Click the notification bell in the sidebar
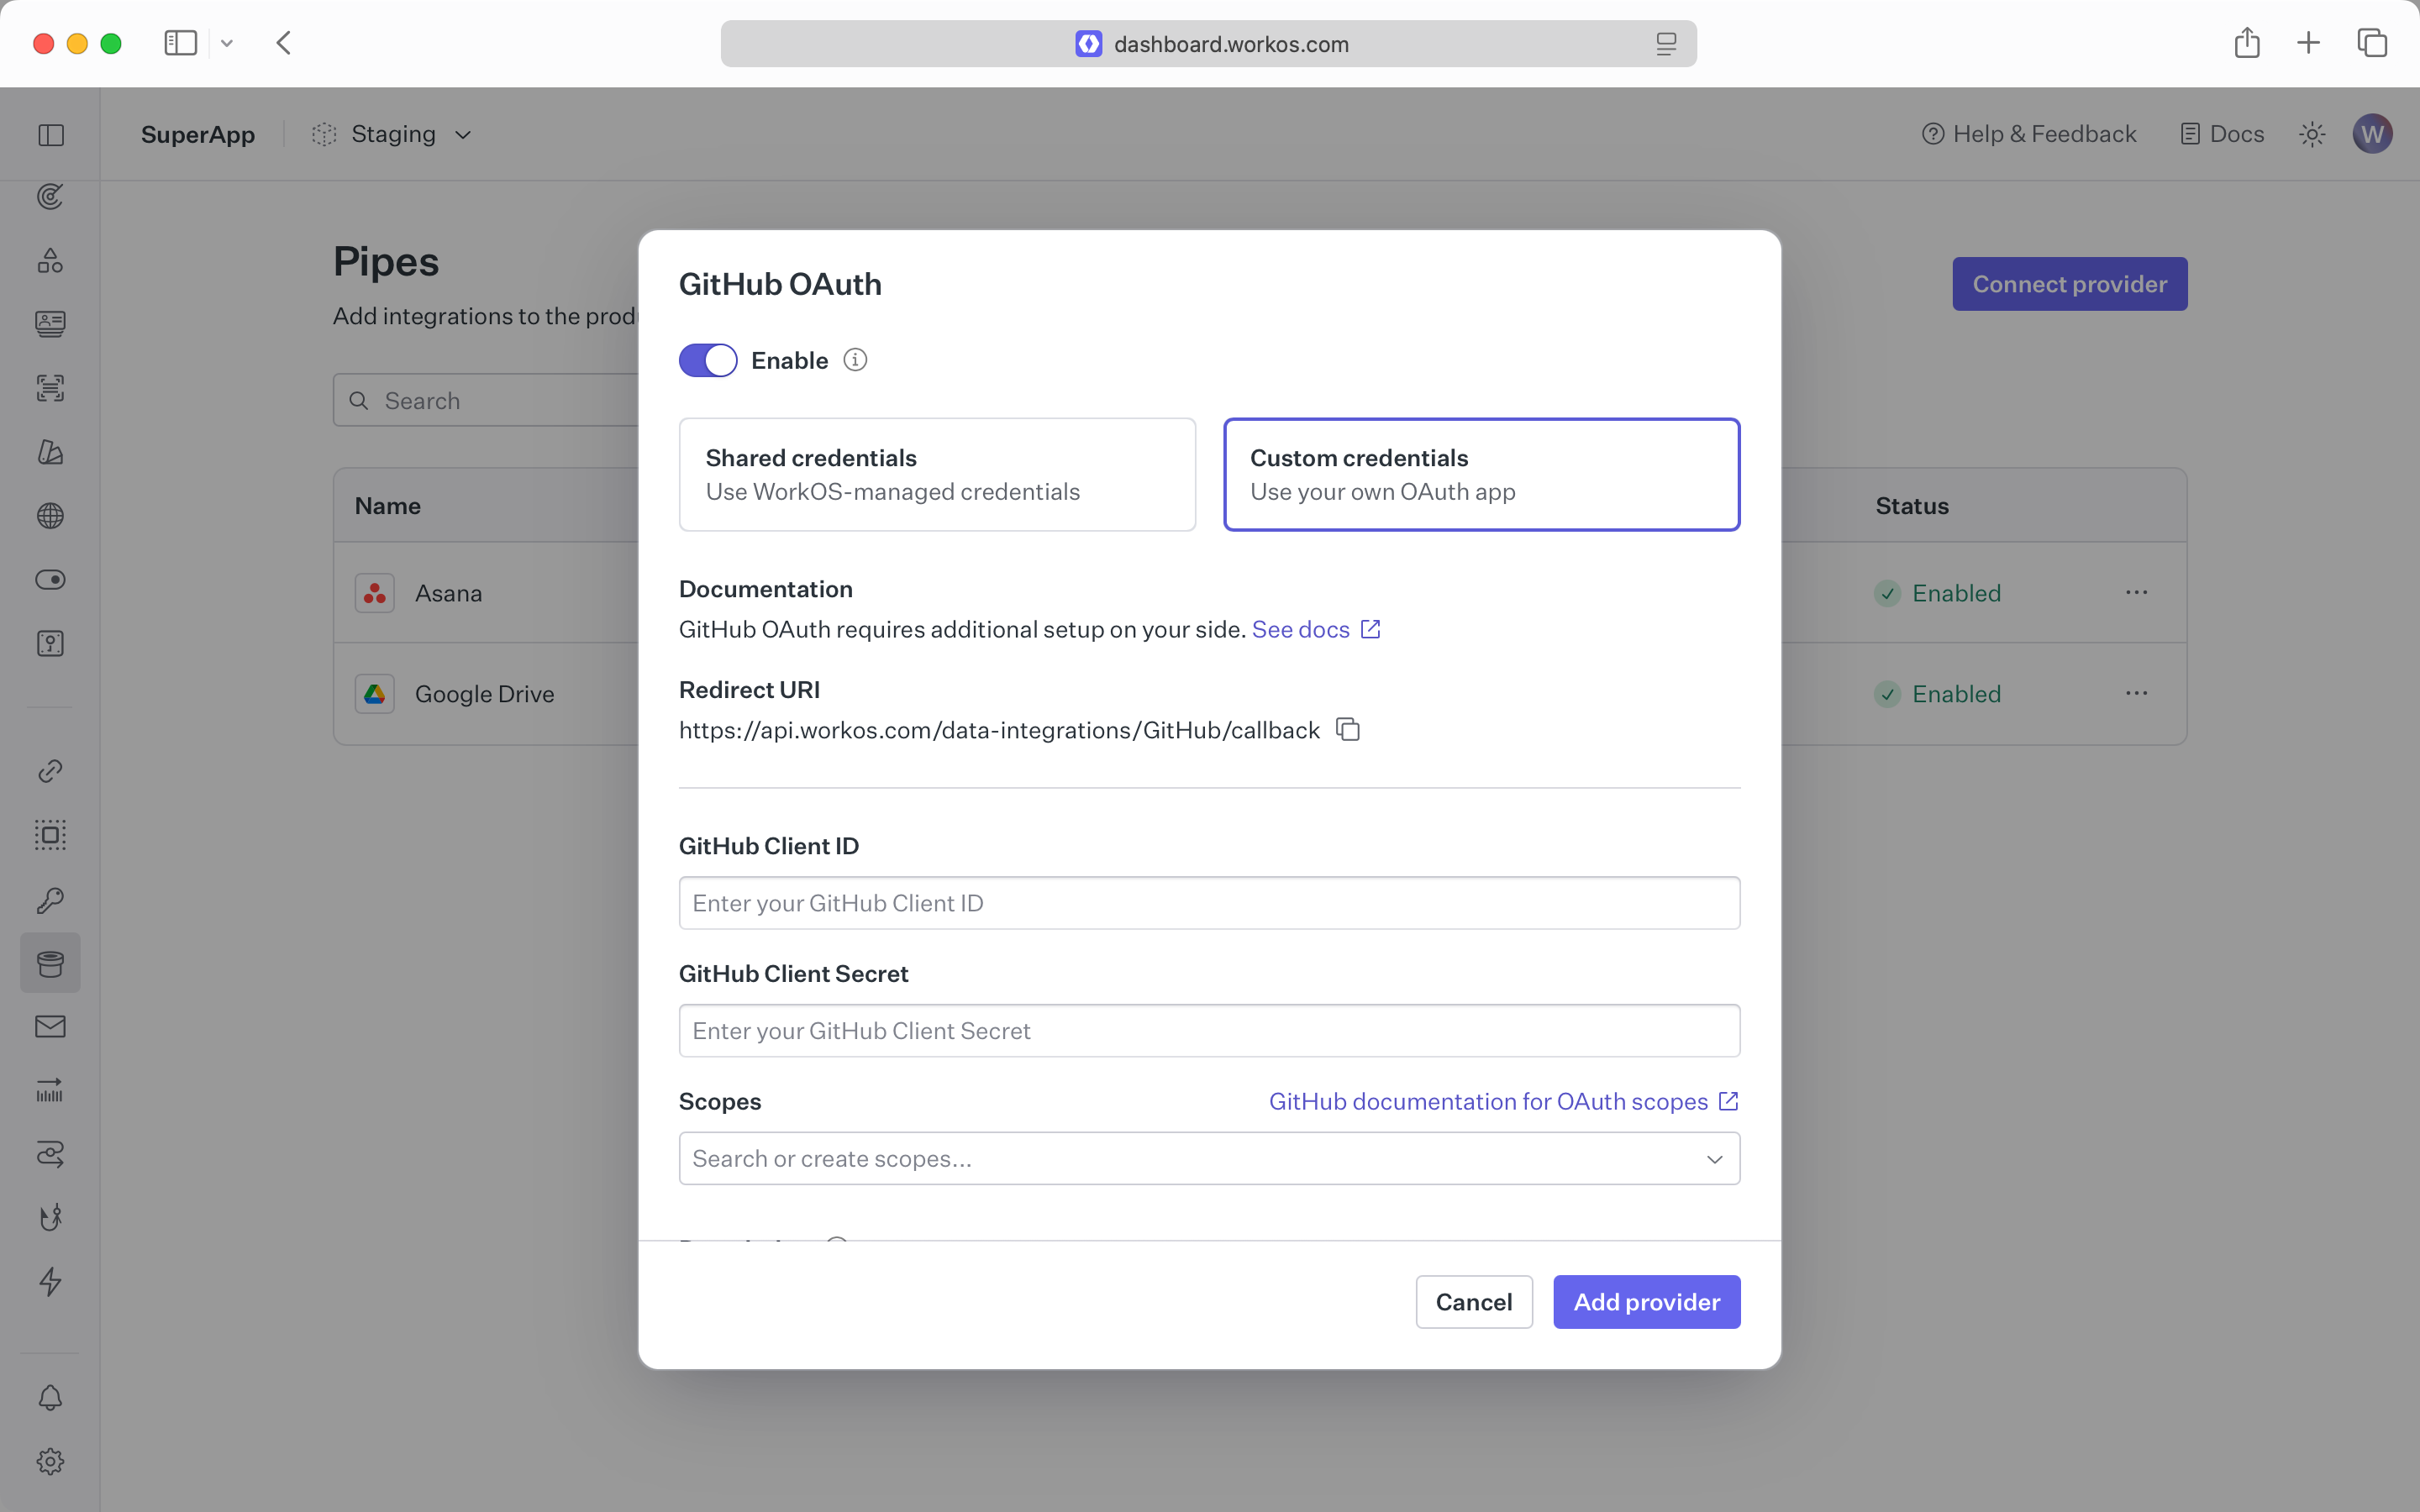 tap(49, 1397)
